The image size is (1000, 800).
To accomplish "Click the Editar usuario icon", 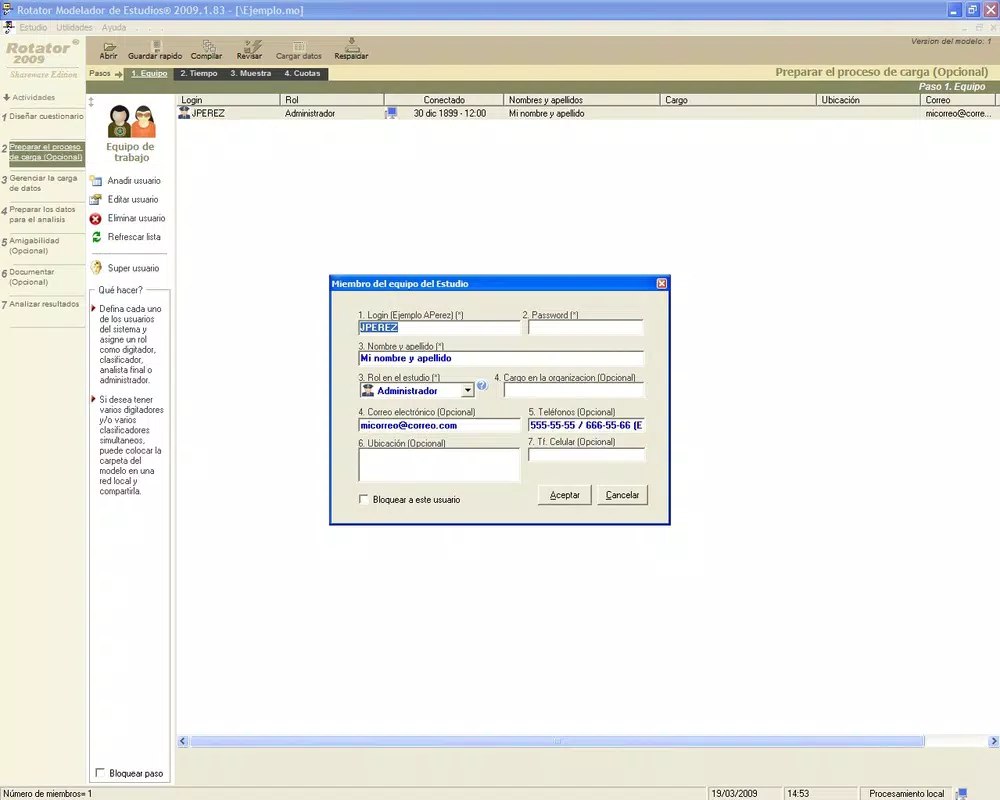I will pos(96,200).
